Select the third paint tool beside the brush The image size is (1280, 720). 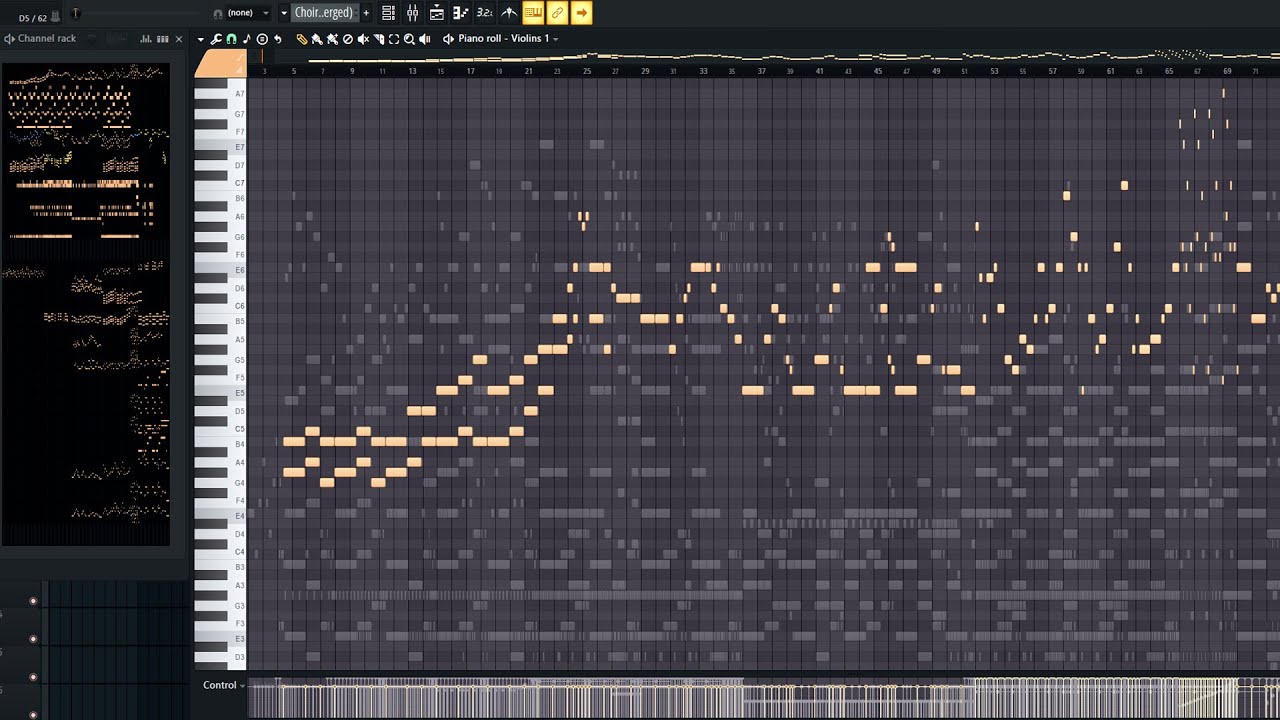point(332,39)
